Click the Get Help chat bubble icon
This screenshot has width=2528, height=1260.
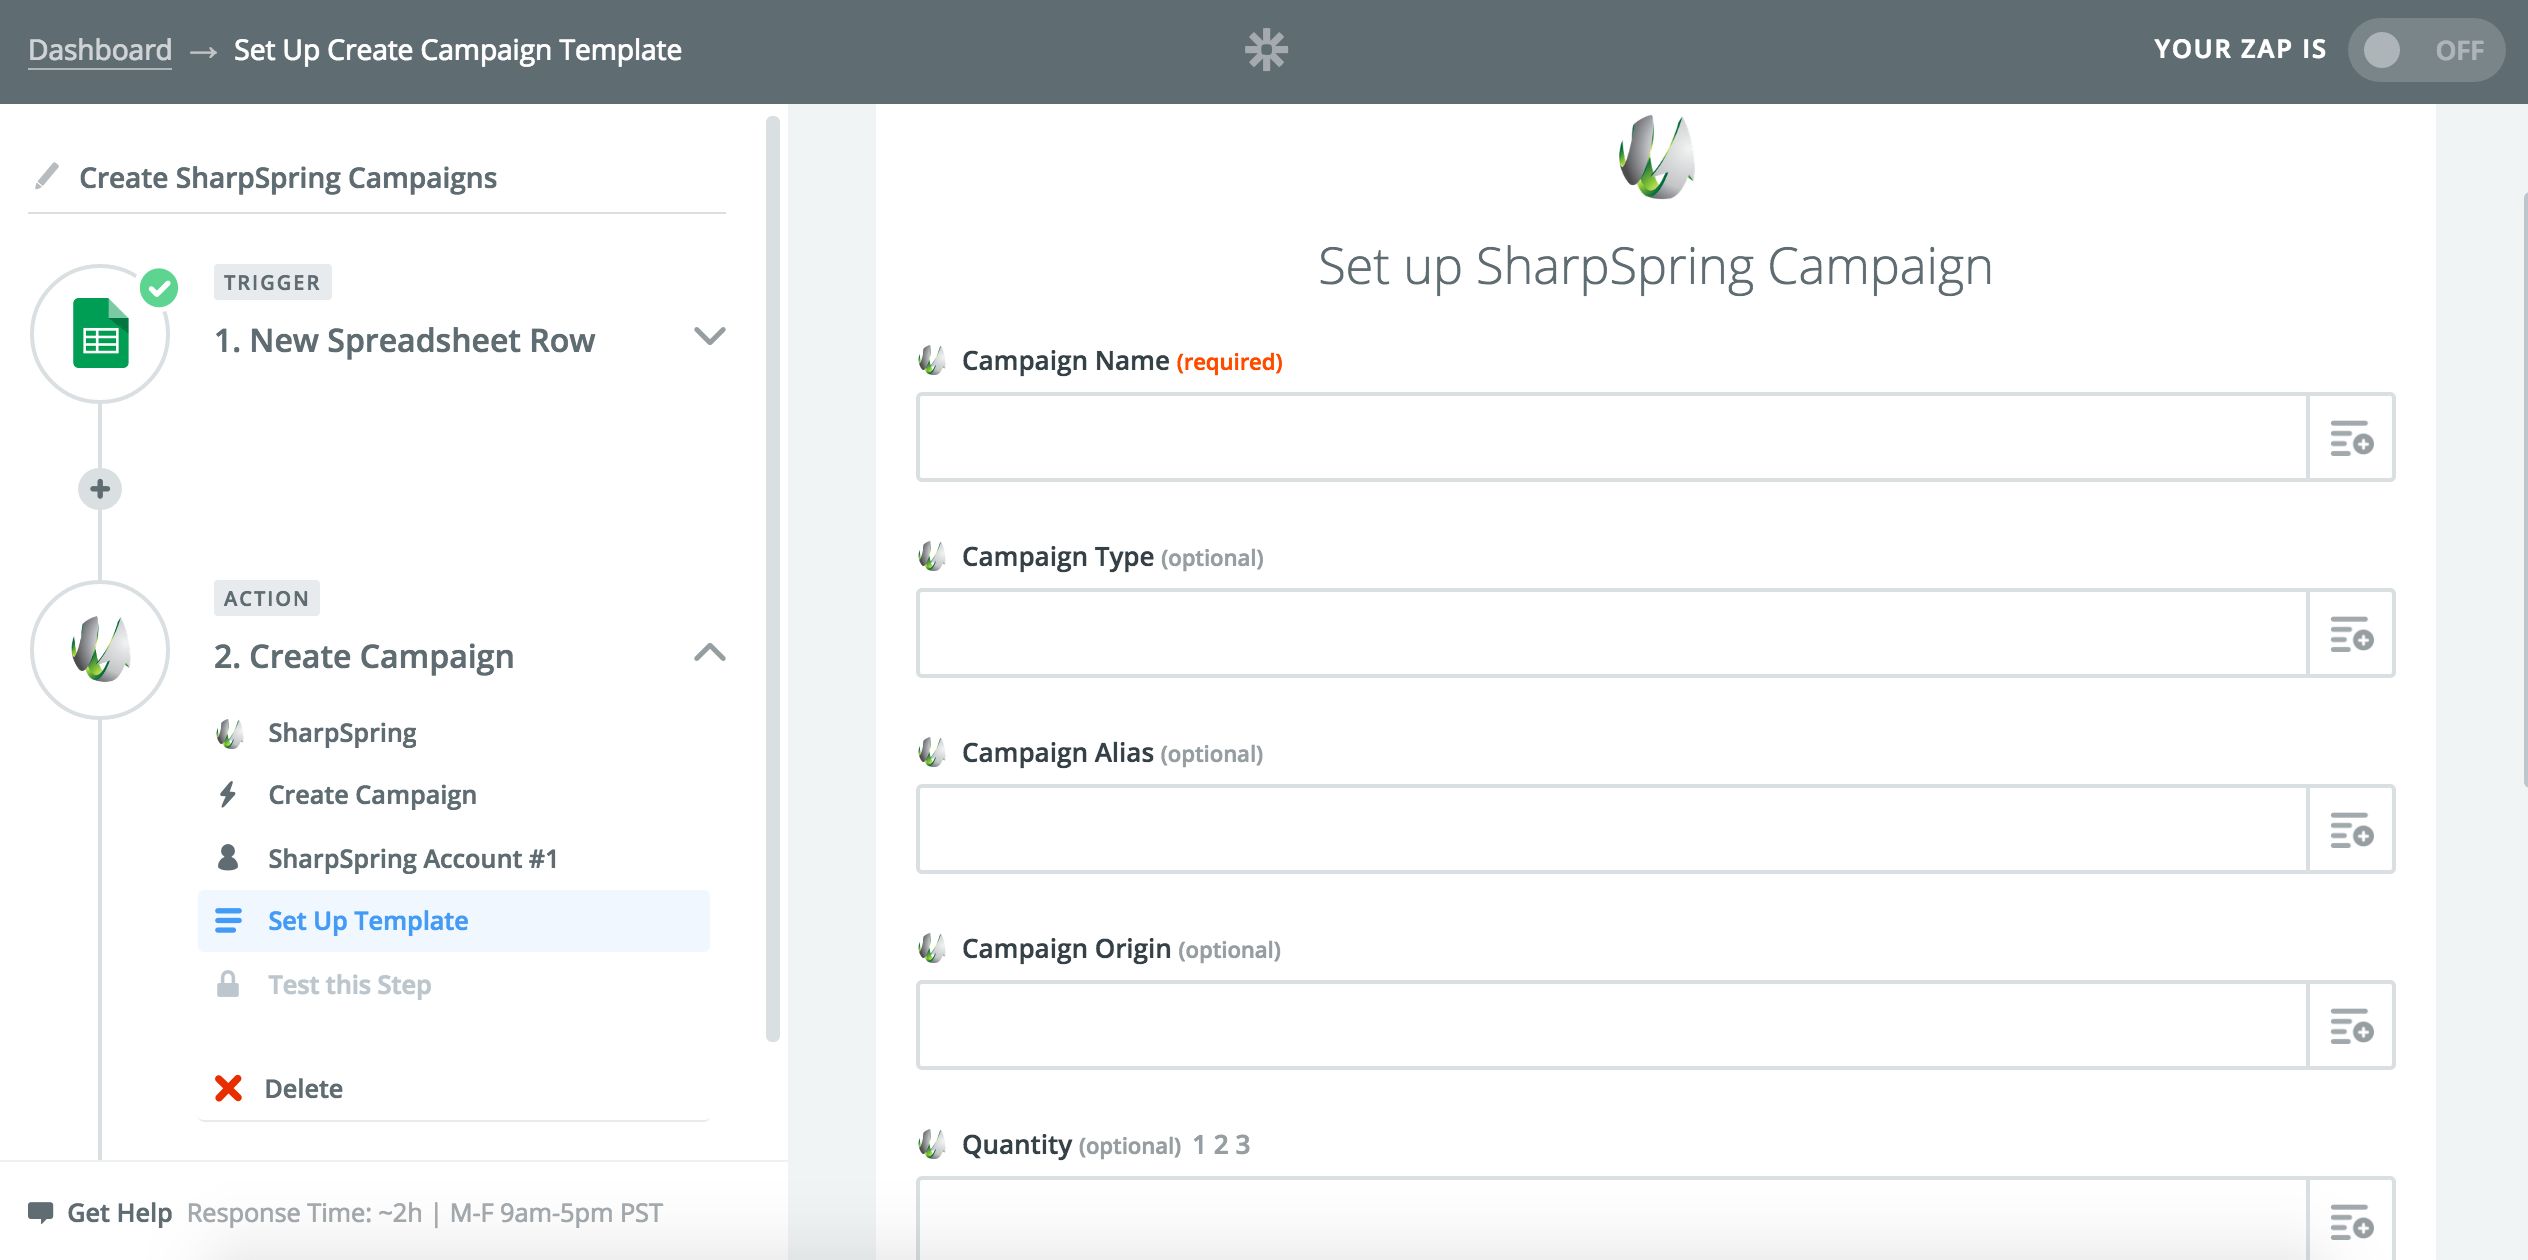(x=41, y=1212)
